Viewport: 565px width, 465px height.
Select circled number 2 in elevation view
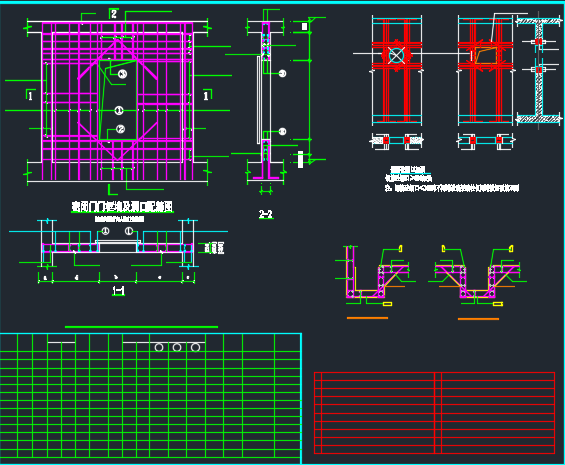pyautogui.click(x=120, y=129)
